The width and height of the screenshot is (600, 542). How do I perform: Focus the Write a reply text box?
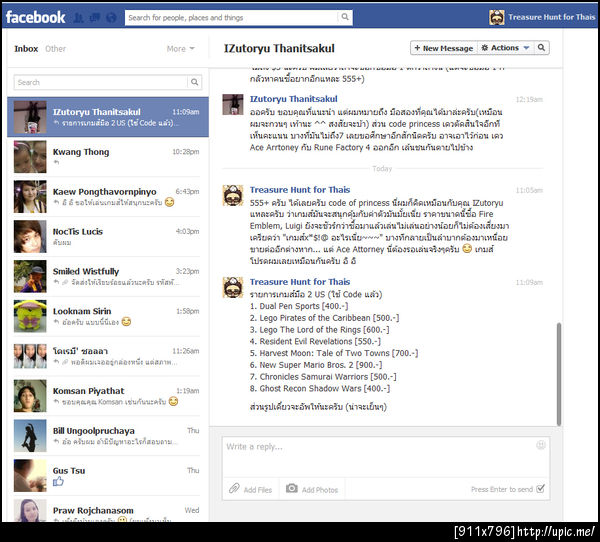[x=386, y=457]
